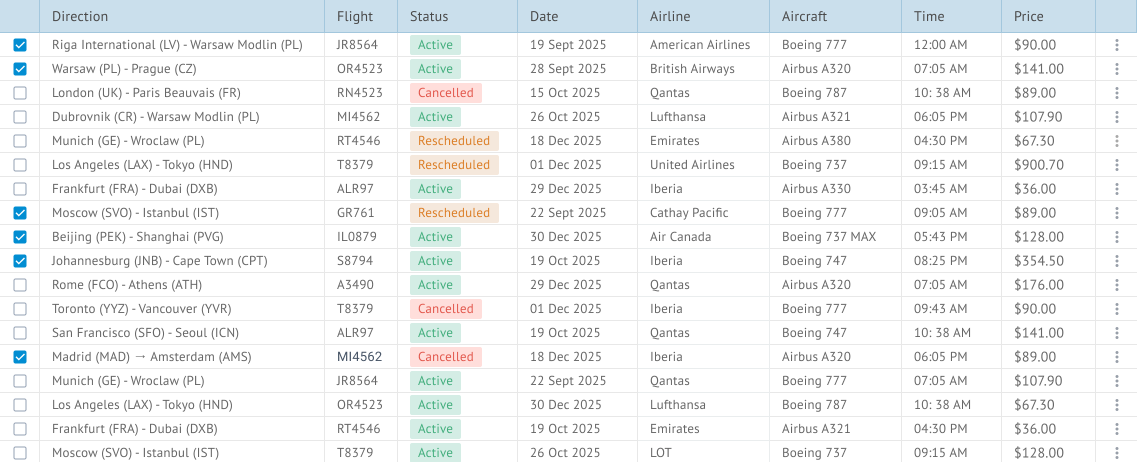Select the San Francisco - Seoul row checkbox

pyautogui.click(x=20, y=332)
